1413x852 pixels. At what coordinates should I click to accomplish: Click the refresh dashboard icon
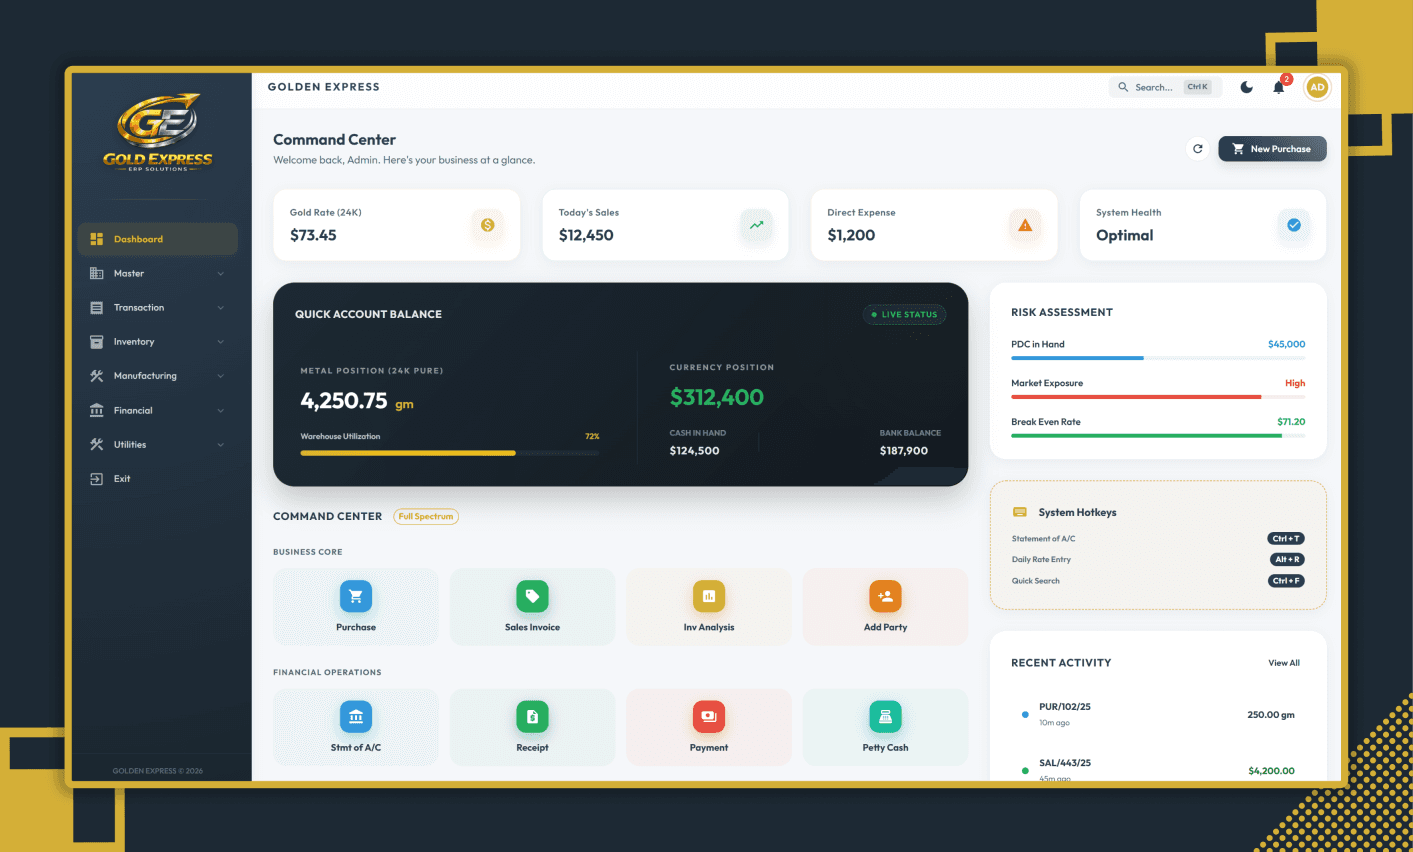pyautogui.click(x=1197, y=149)
